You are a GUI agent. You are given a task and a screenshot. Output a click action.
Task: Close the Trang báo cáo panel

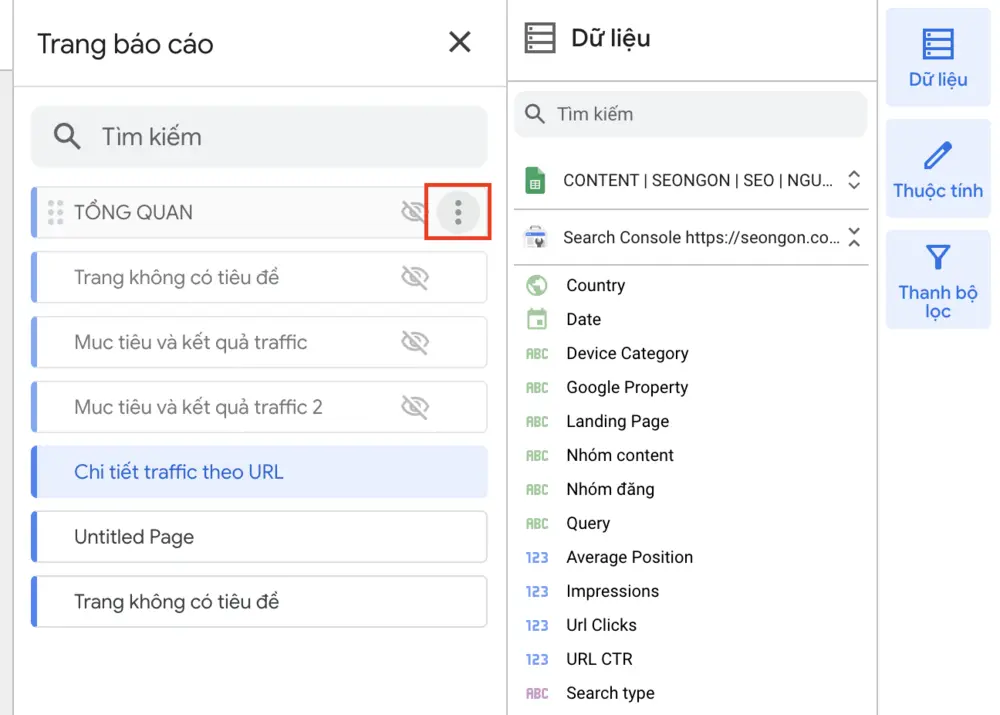(x=459, y=42)
